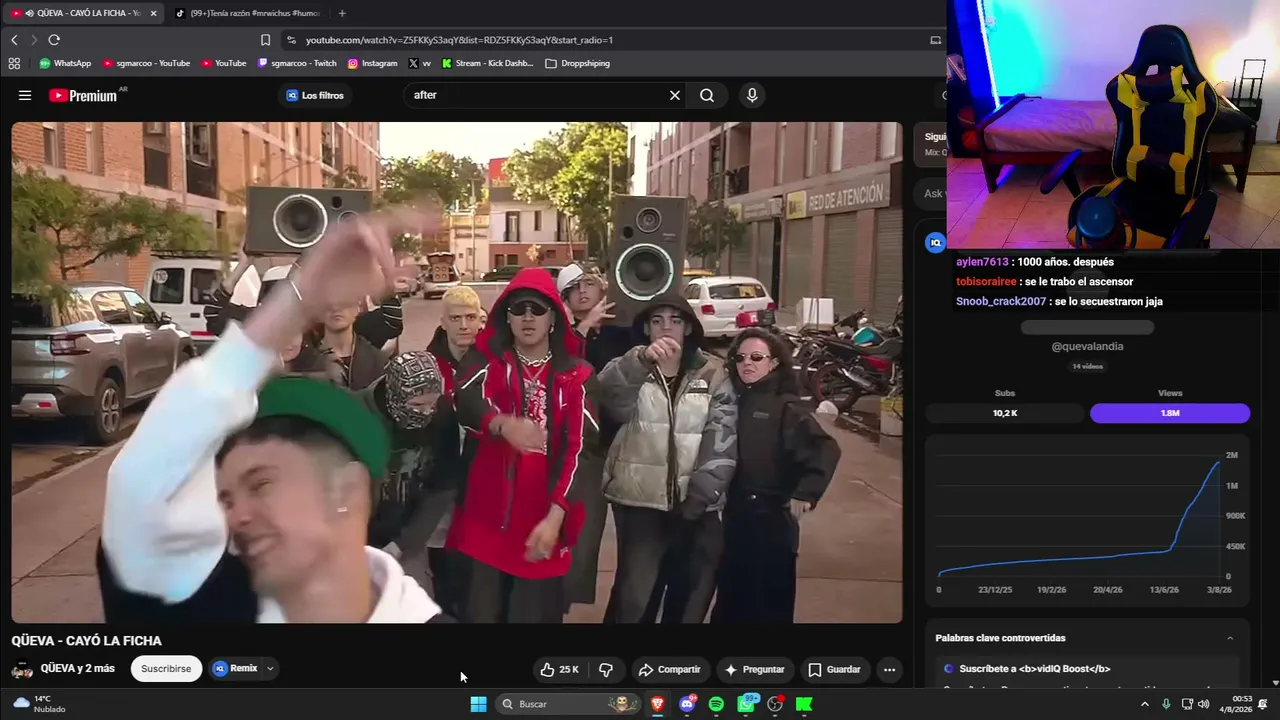Start voice search with microphone icon
The height and width of the screenshot is (720, 1280).
coord(752,95)
